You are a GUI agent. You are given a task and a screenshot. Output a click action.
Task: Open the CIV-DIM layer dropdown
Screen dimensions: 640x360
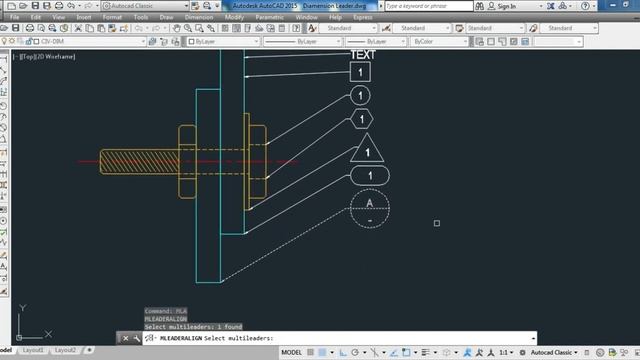tap(73, 42)
